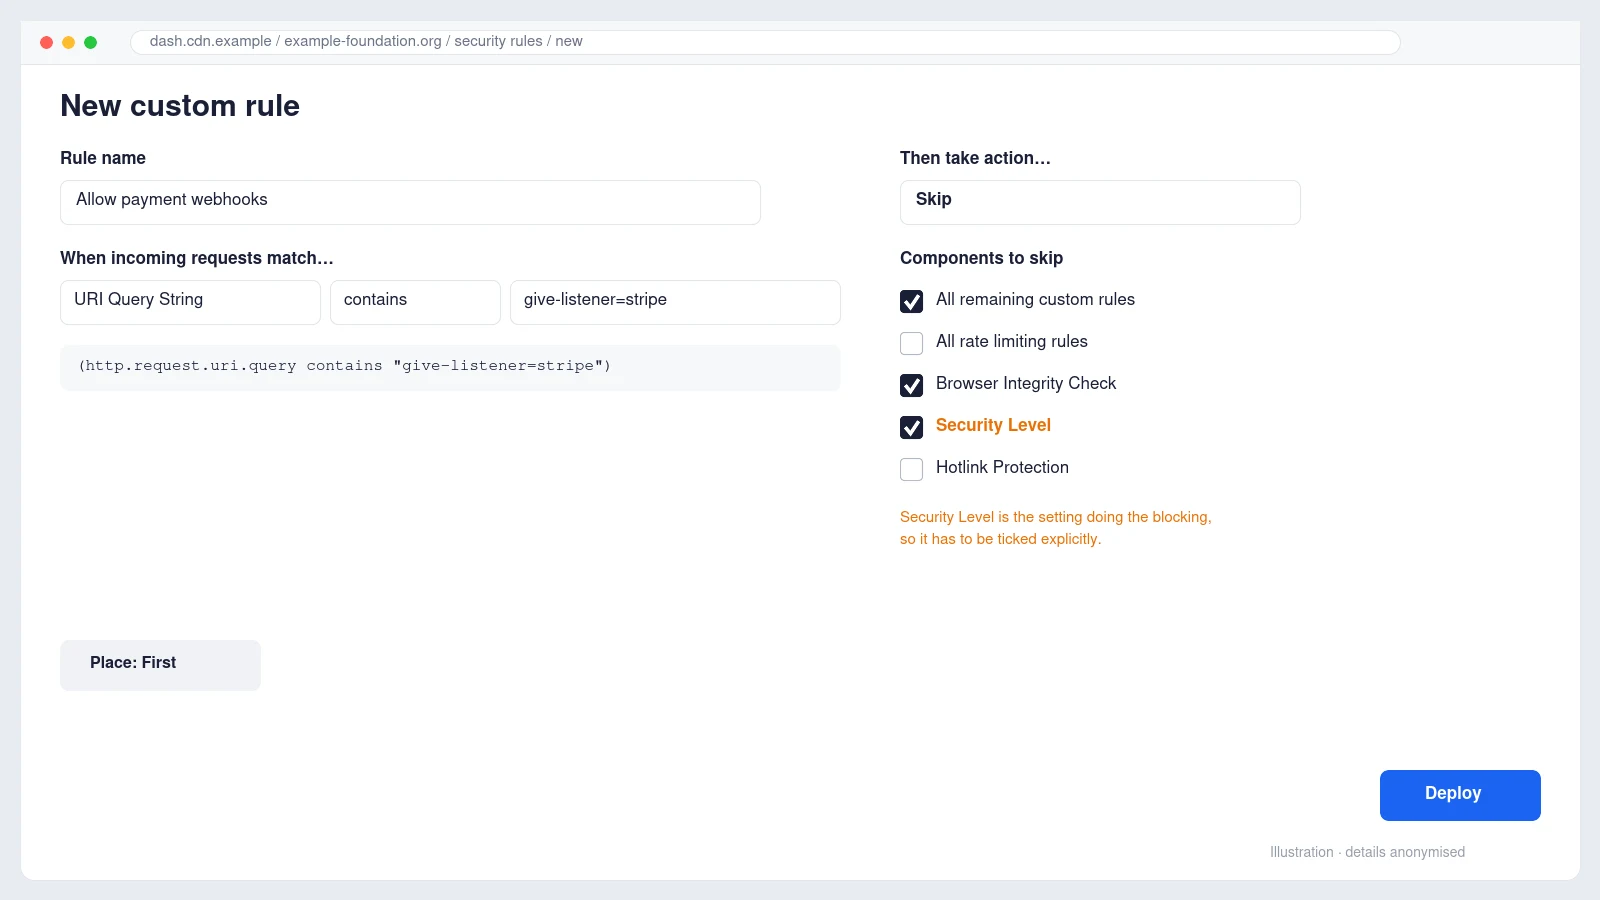Tick the All remaining custom rules checkbox
Screen dimensions: 1600x900
tap(911, 301)
